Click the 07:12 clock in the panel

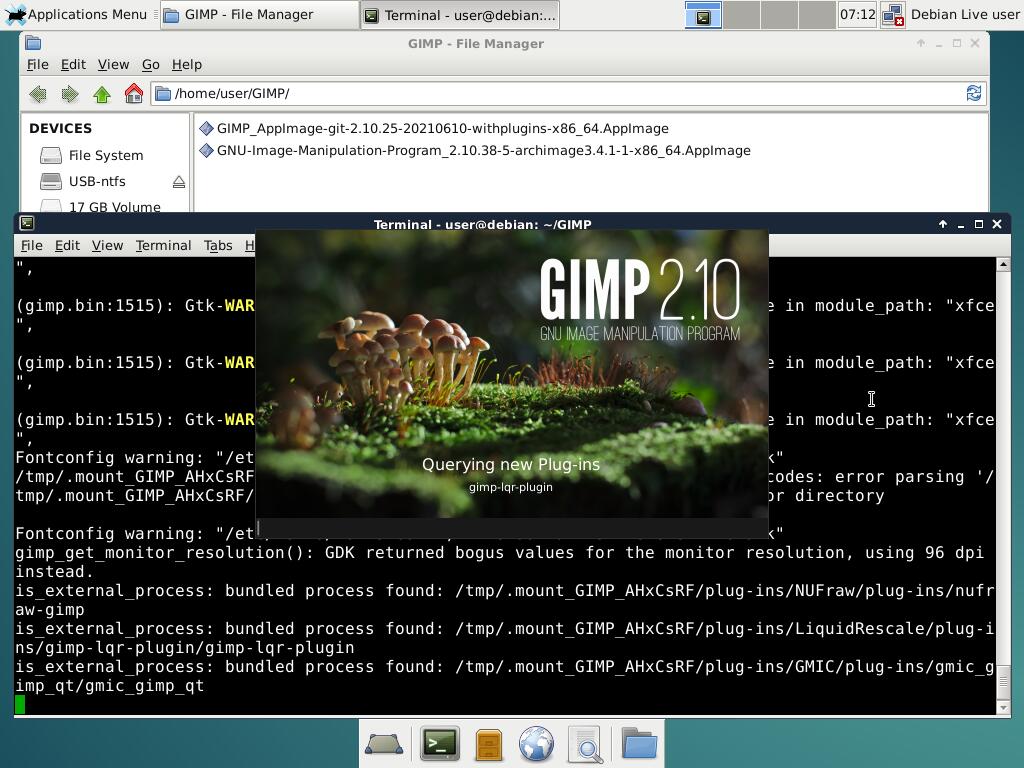857,14
